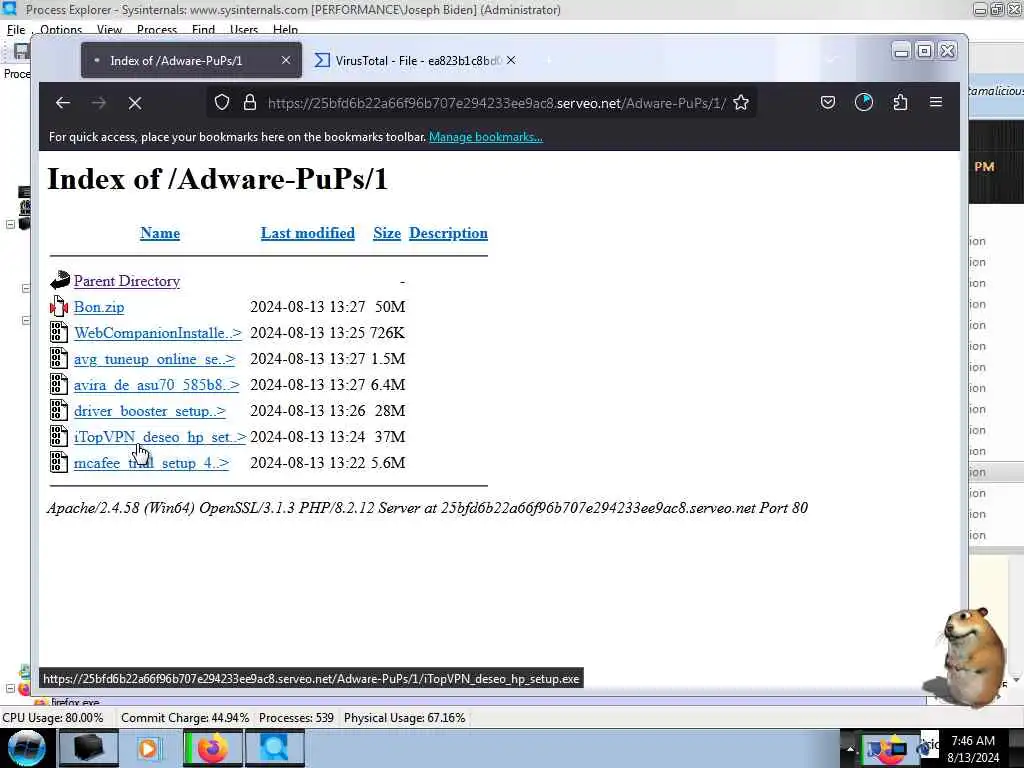Click the binary icon beside avira_de_asu70

tap(59, 385)
